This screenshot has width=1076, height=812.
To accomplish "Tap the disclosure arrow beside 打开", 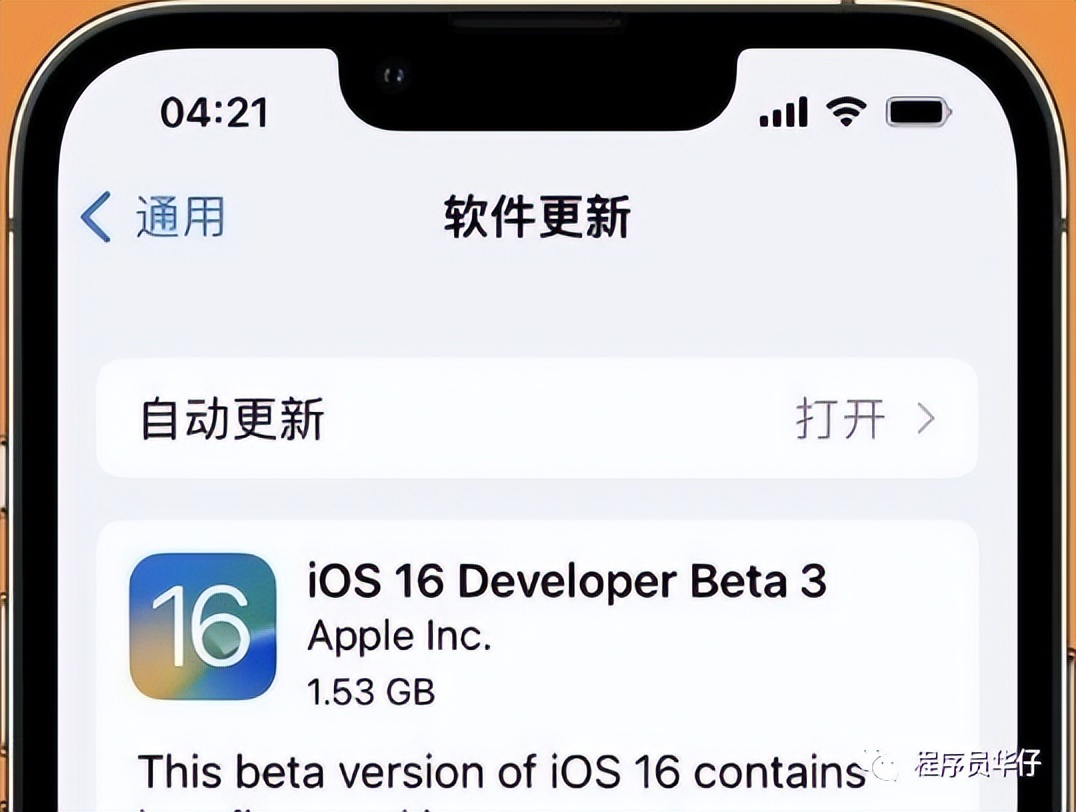I will [927, 421].
